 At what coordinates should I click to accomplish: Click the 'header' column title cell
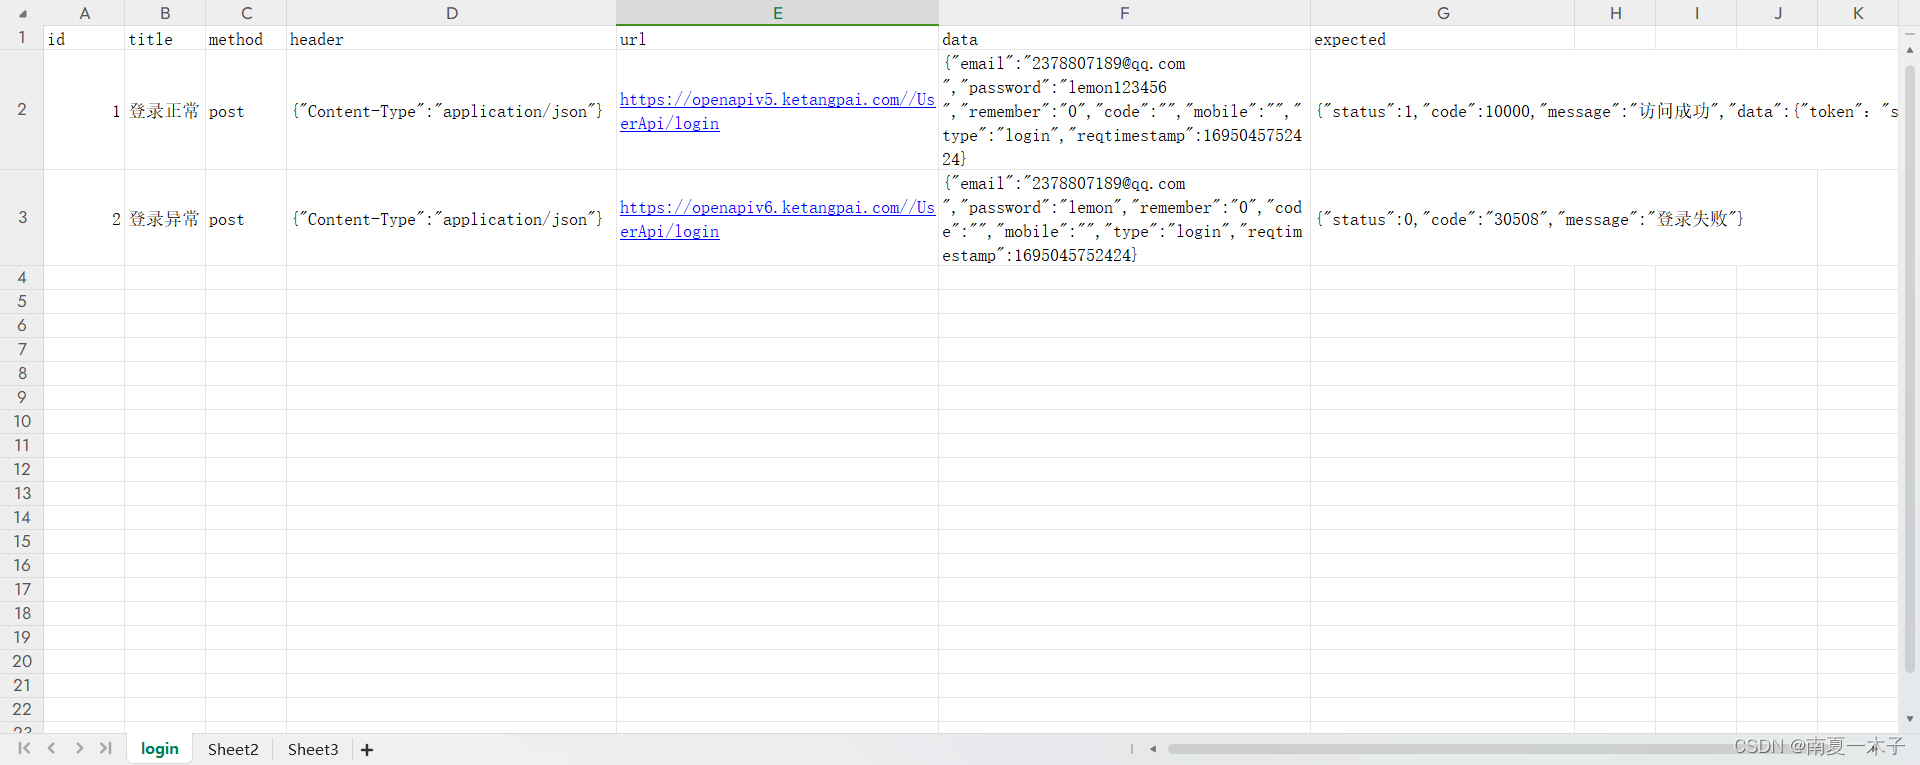pyautogui.click(x=452, y=38)
